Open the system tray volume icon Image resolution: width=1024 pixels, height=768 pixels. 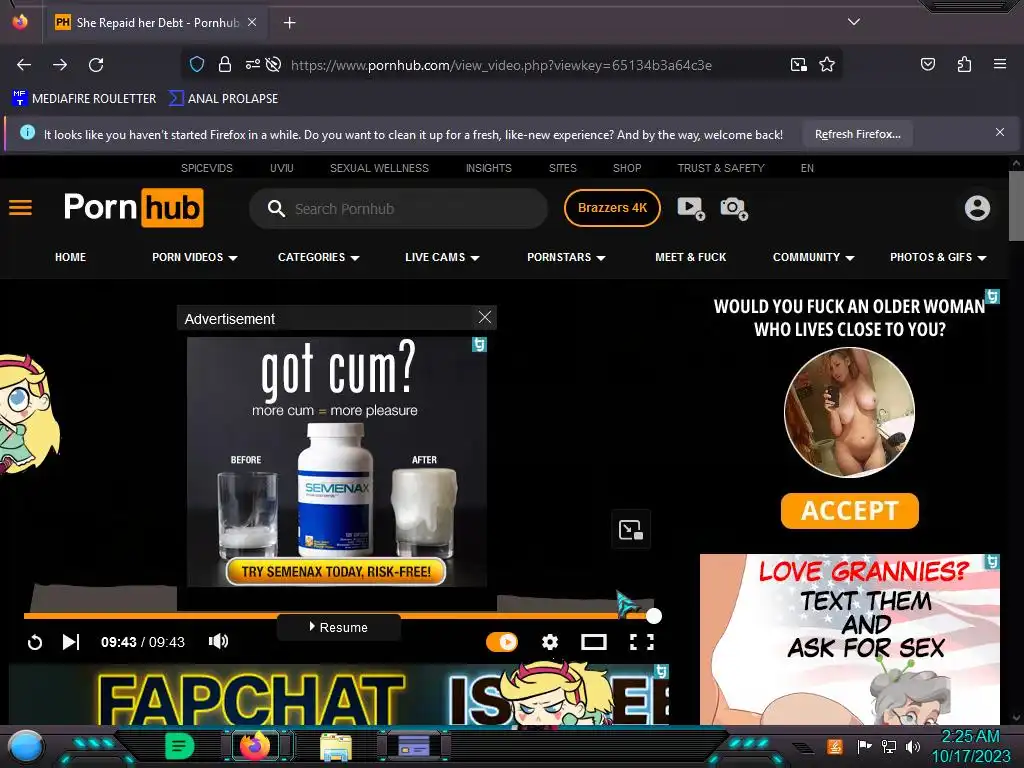913,746
